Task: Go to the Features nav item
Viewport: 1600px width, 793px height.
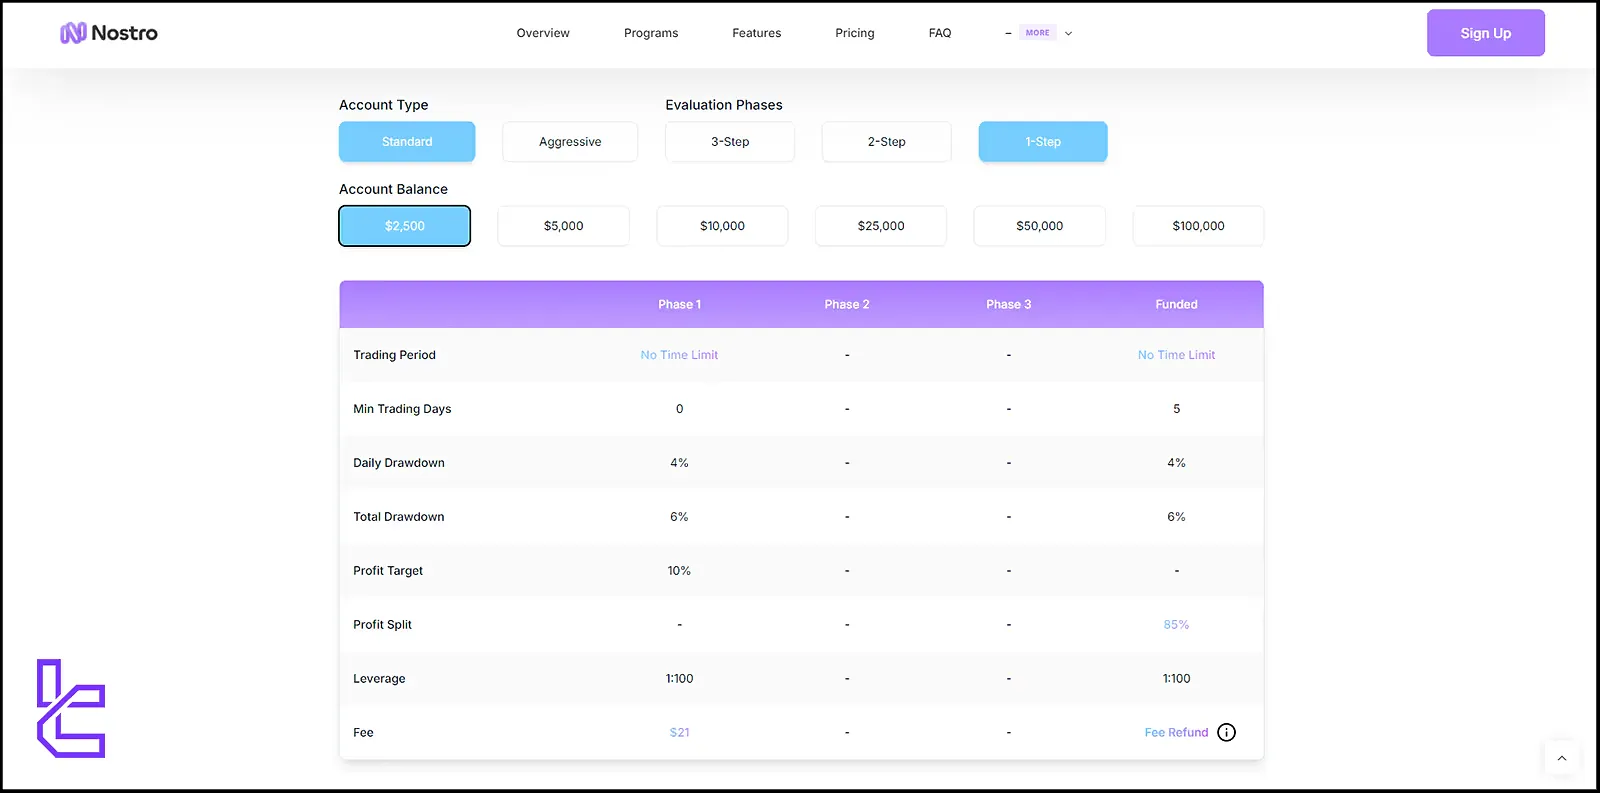Action: point(757,33)
